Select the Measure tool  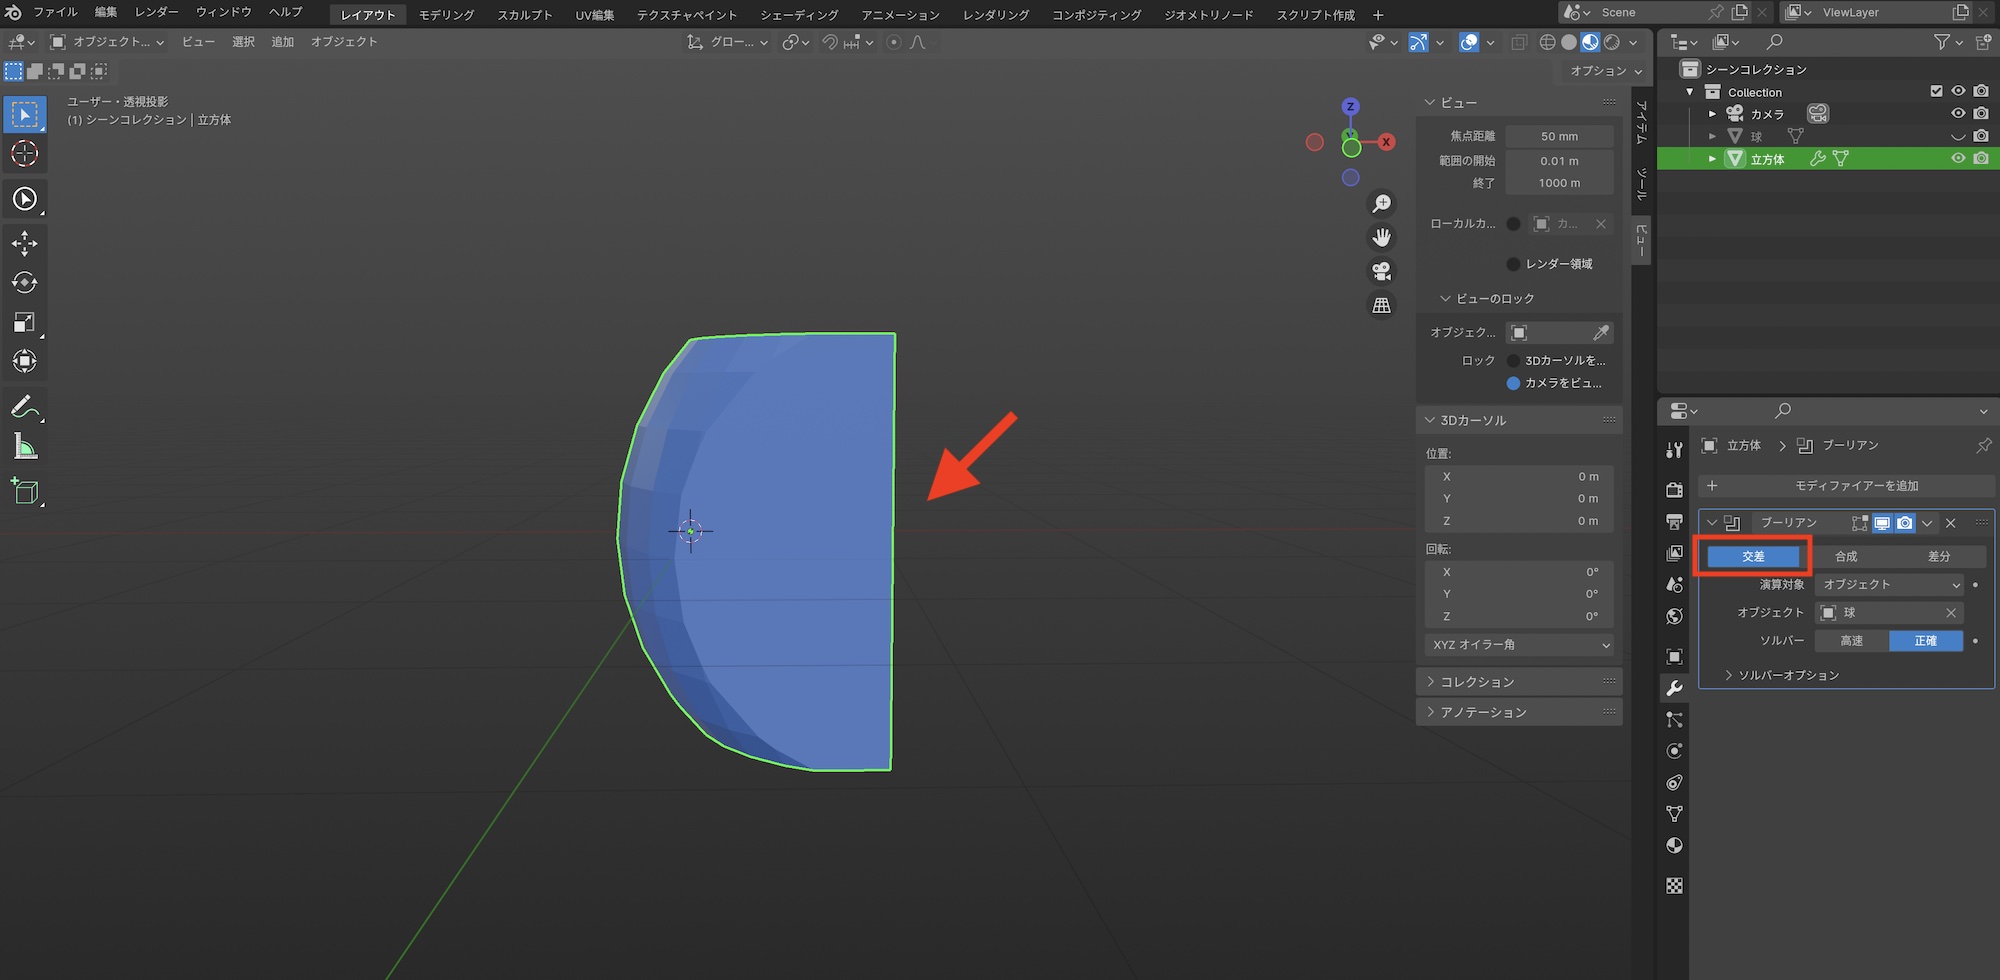[x=25, y=447]
